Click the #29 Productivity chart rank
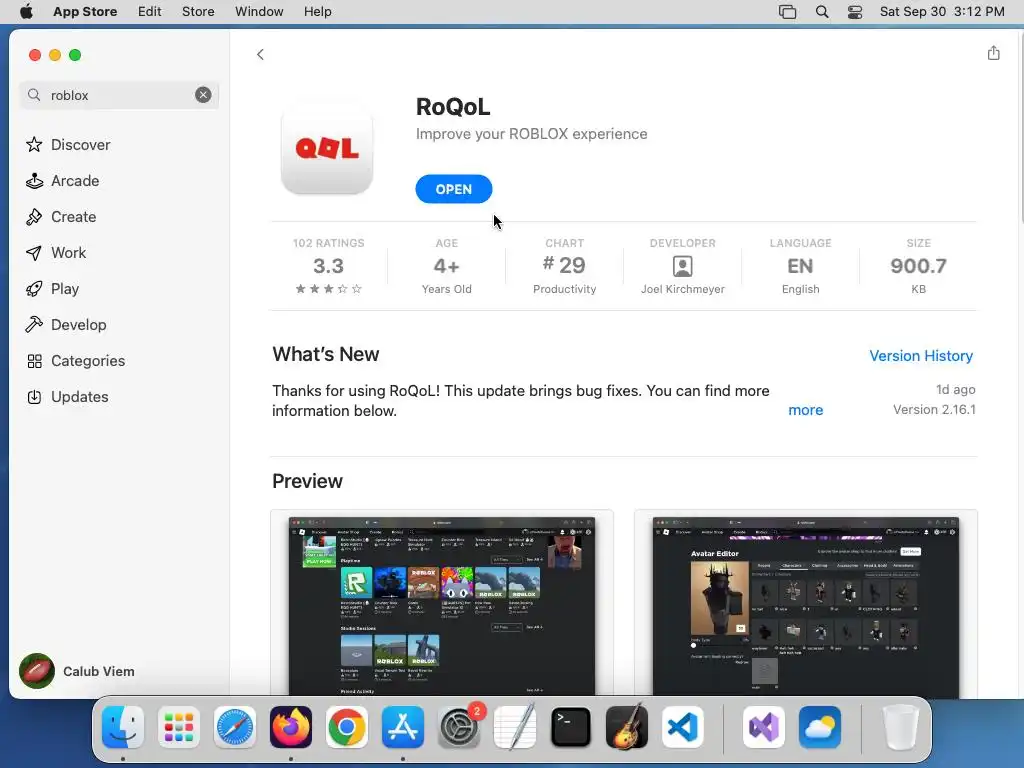The height and width of the screenshot is (768, 1024). (564, 266)
